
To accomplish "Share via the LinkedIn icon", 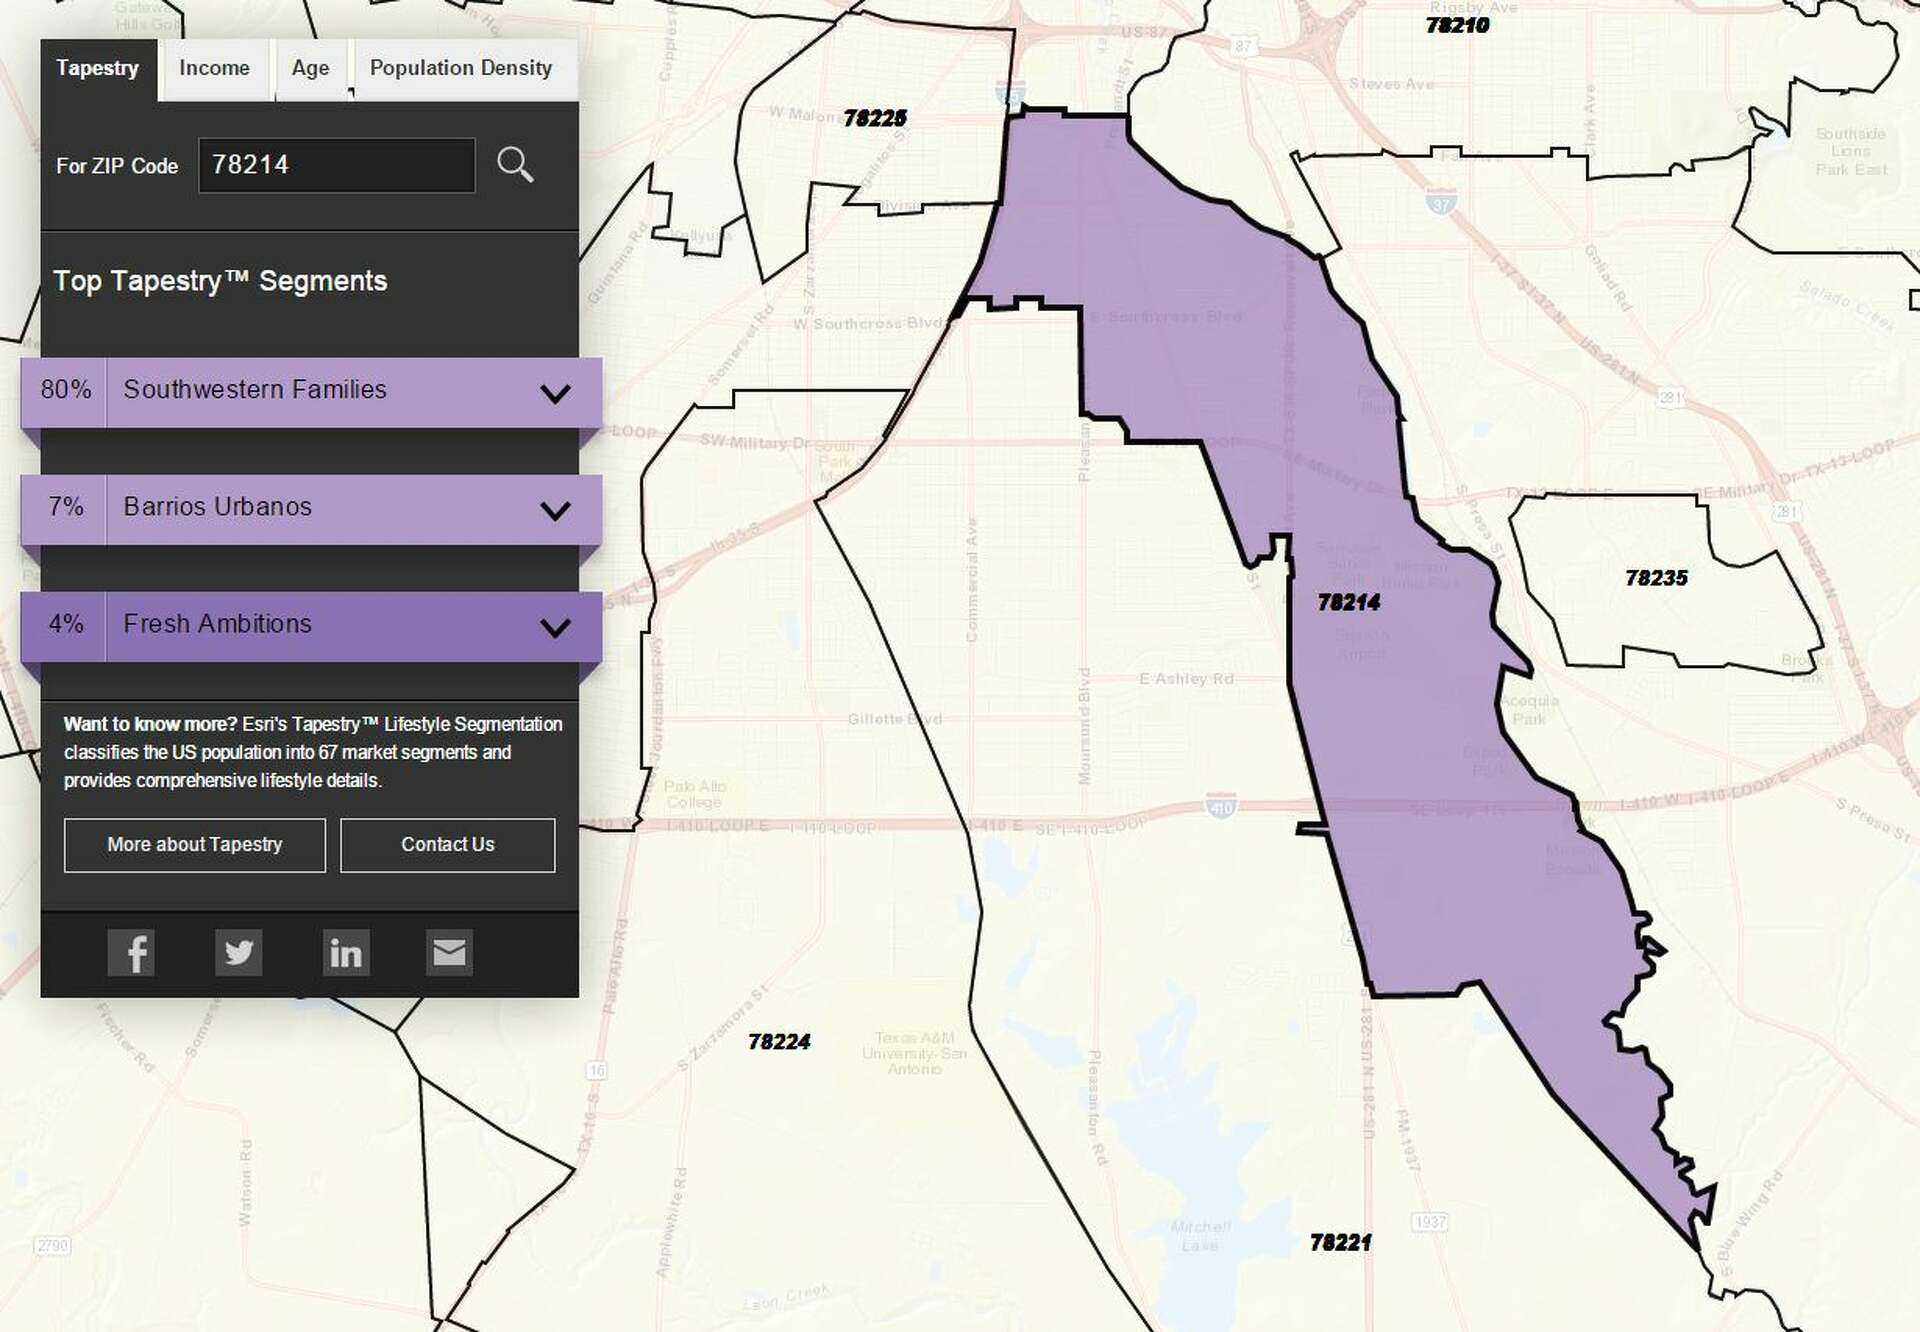I will click(346, 953).
